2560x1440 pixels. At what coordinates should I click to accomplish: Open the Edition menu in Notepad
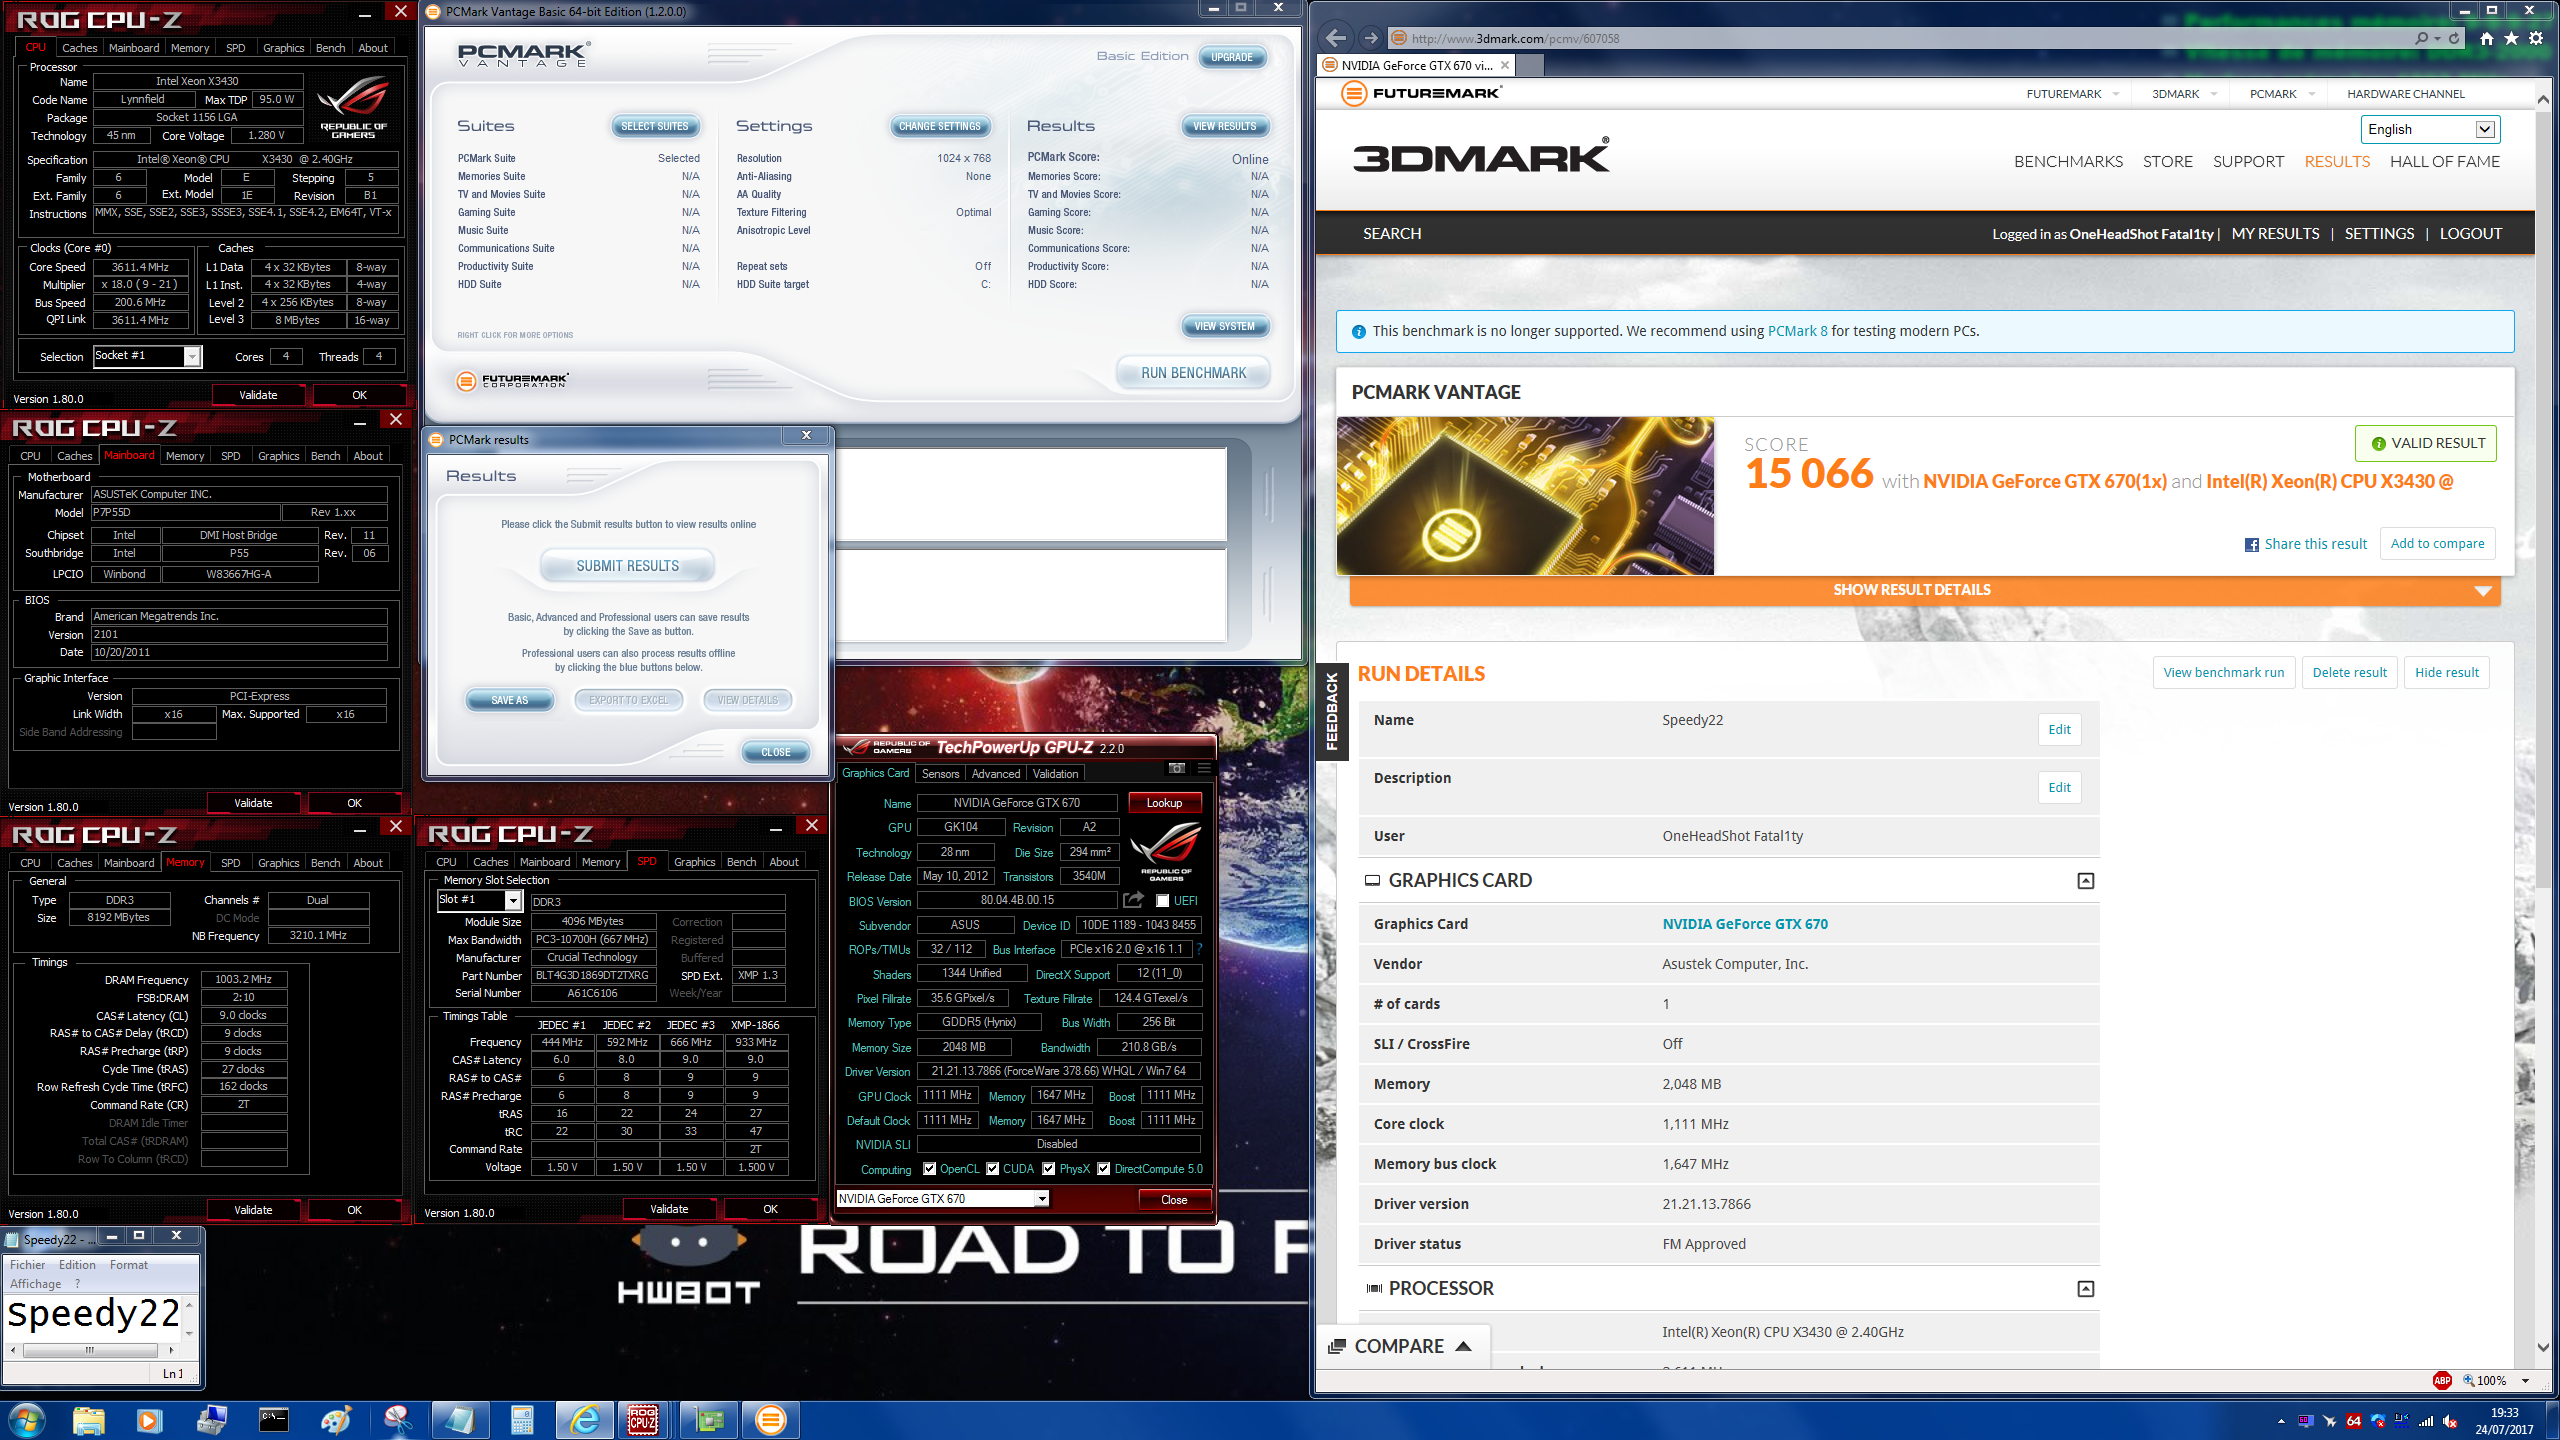click(x=77, y=1265)
